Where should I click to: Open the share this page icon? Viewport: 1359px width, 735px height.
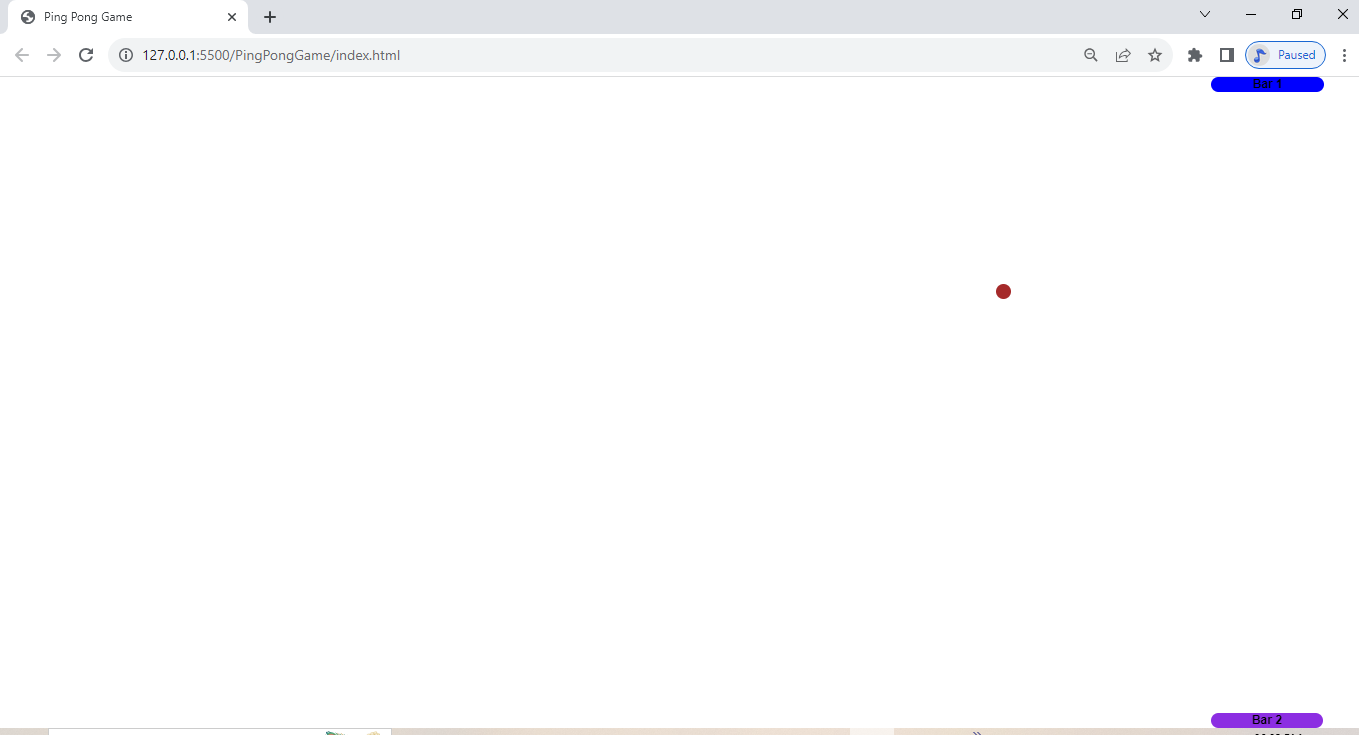coord(1123,55)
